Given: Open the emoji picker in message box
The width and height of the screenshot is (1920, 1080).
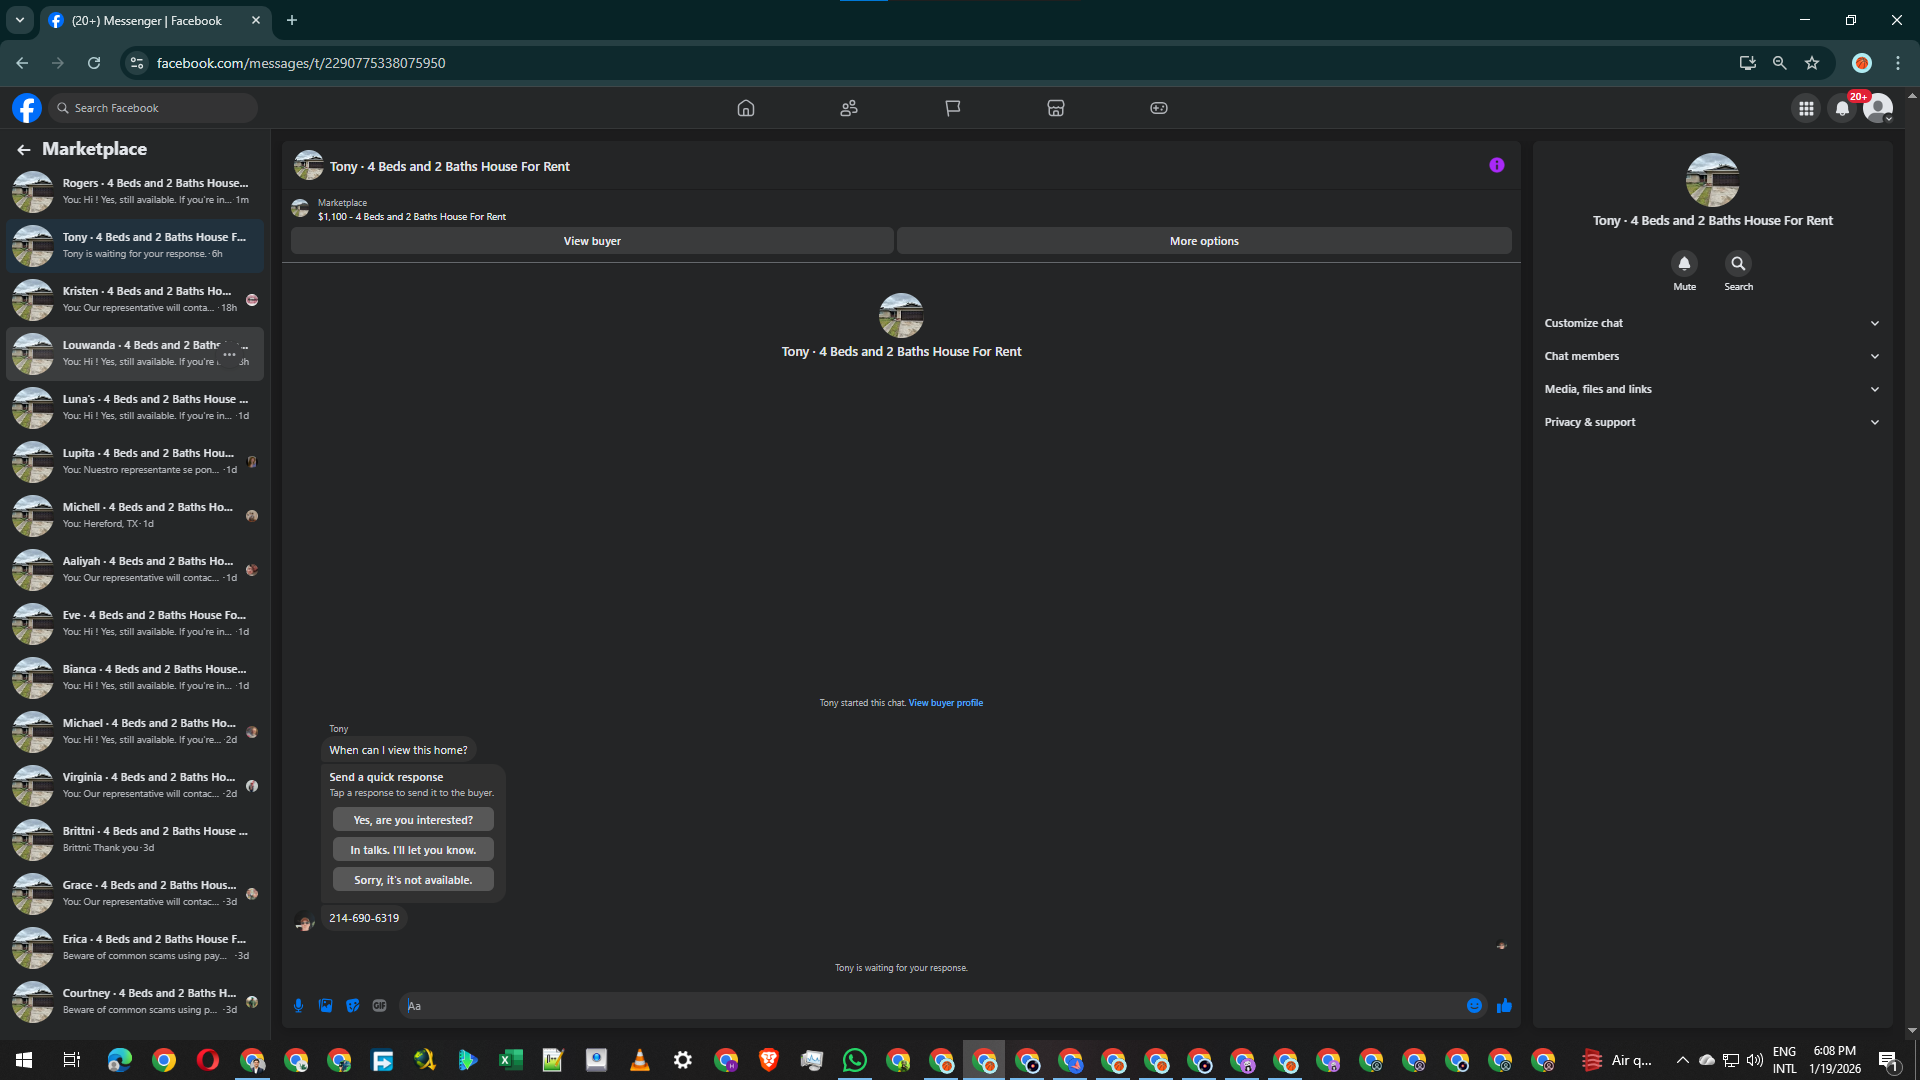Looking at the screenshot, I should pyautogui.click(x=1474, y=1006).
